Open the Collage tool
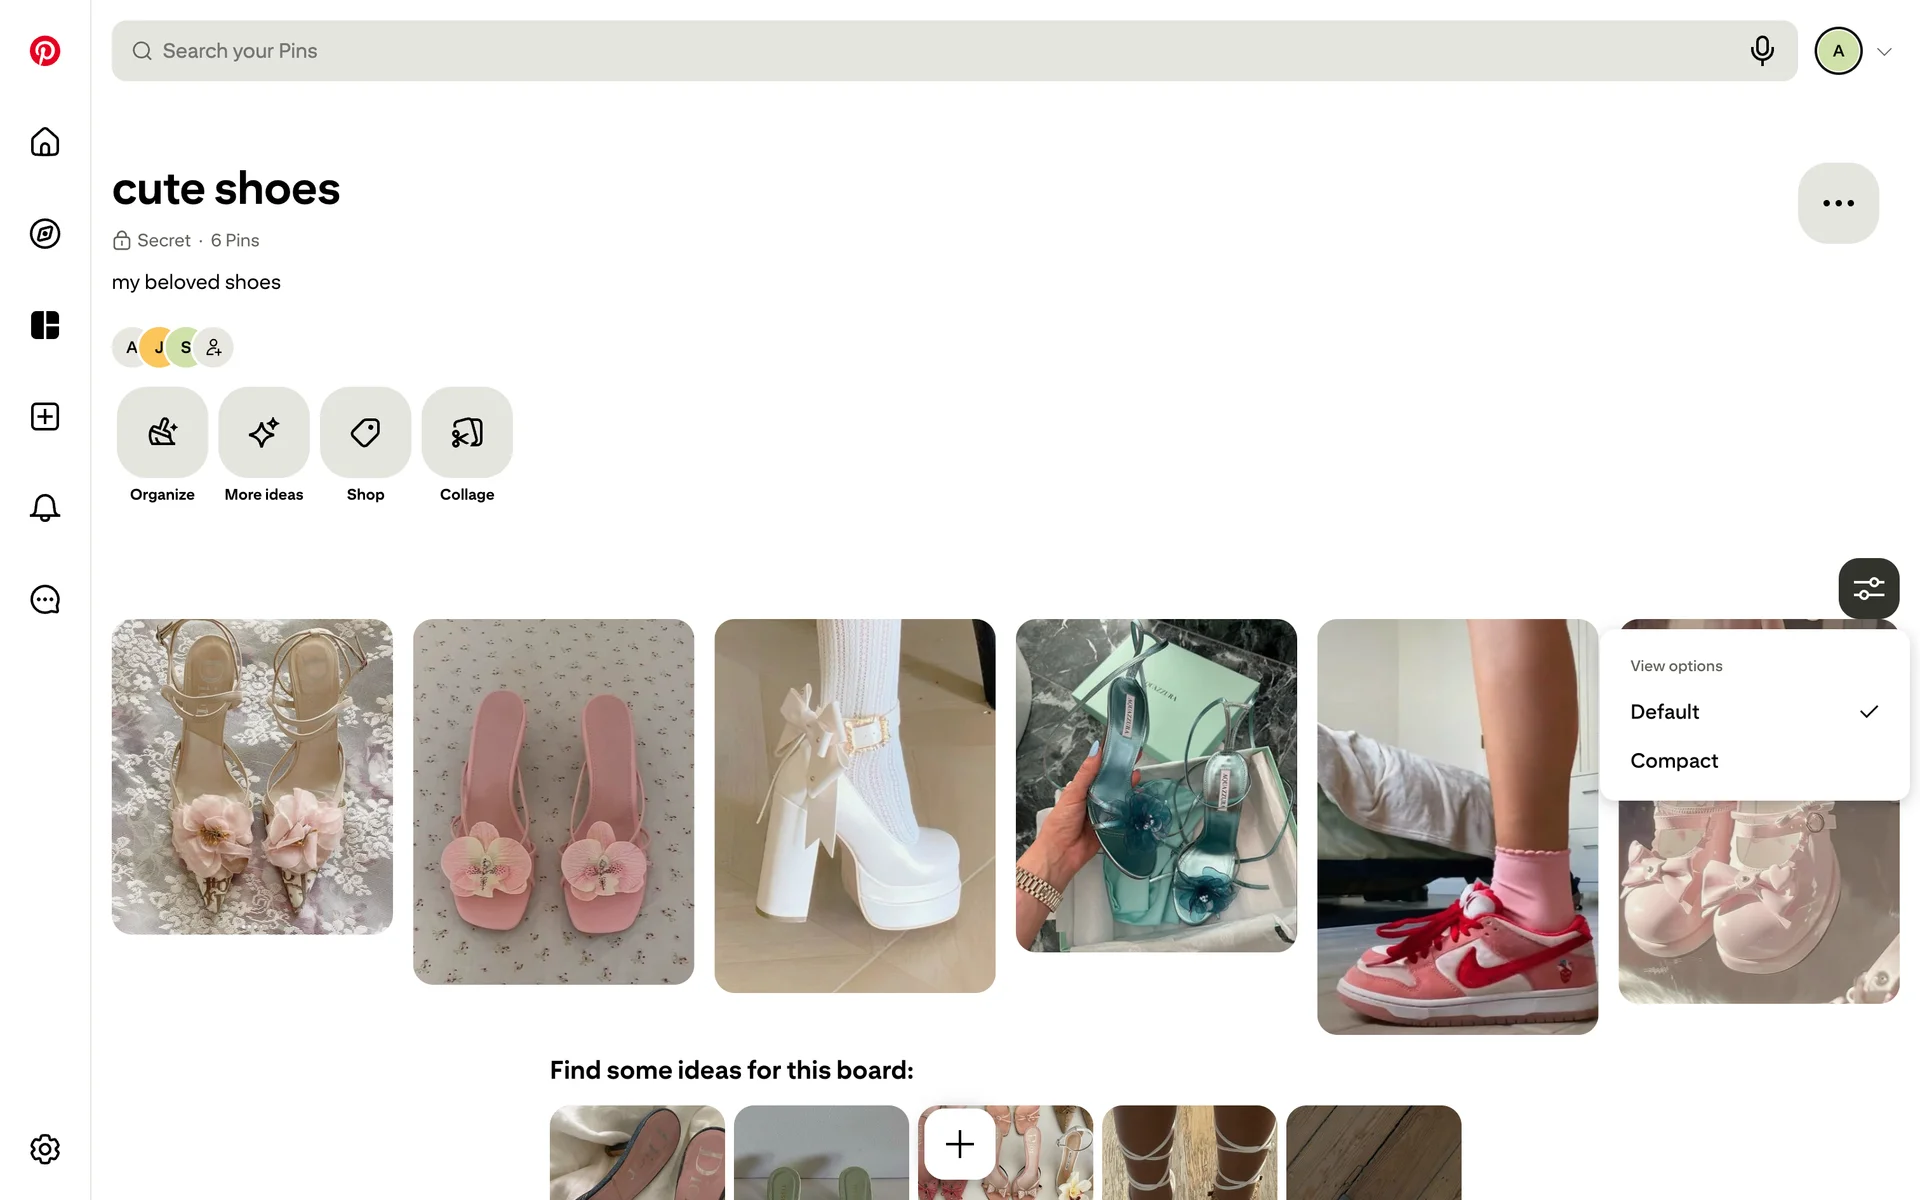This screenshot has height=1200, width=1920. 467,433
